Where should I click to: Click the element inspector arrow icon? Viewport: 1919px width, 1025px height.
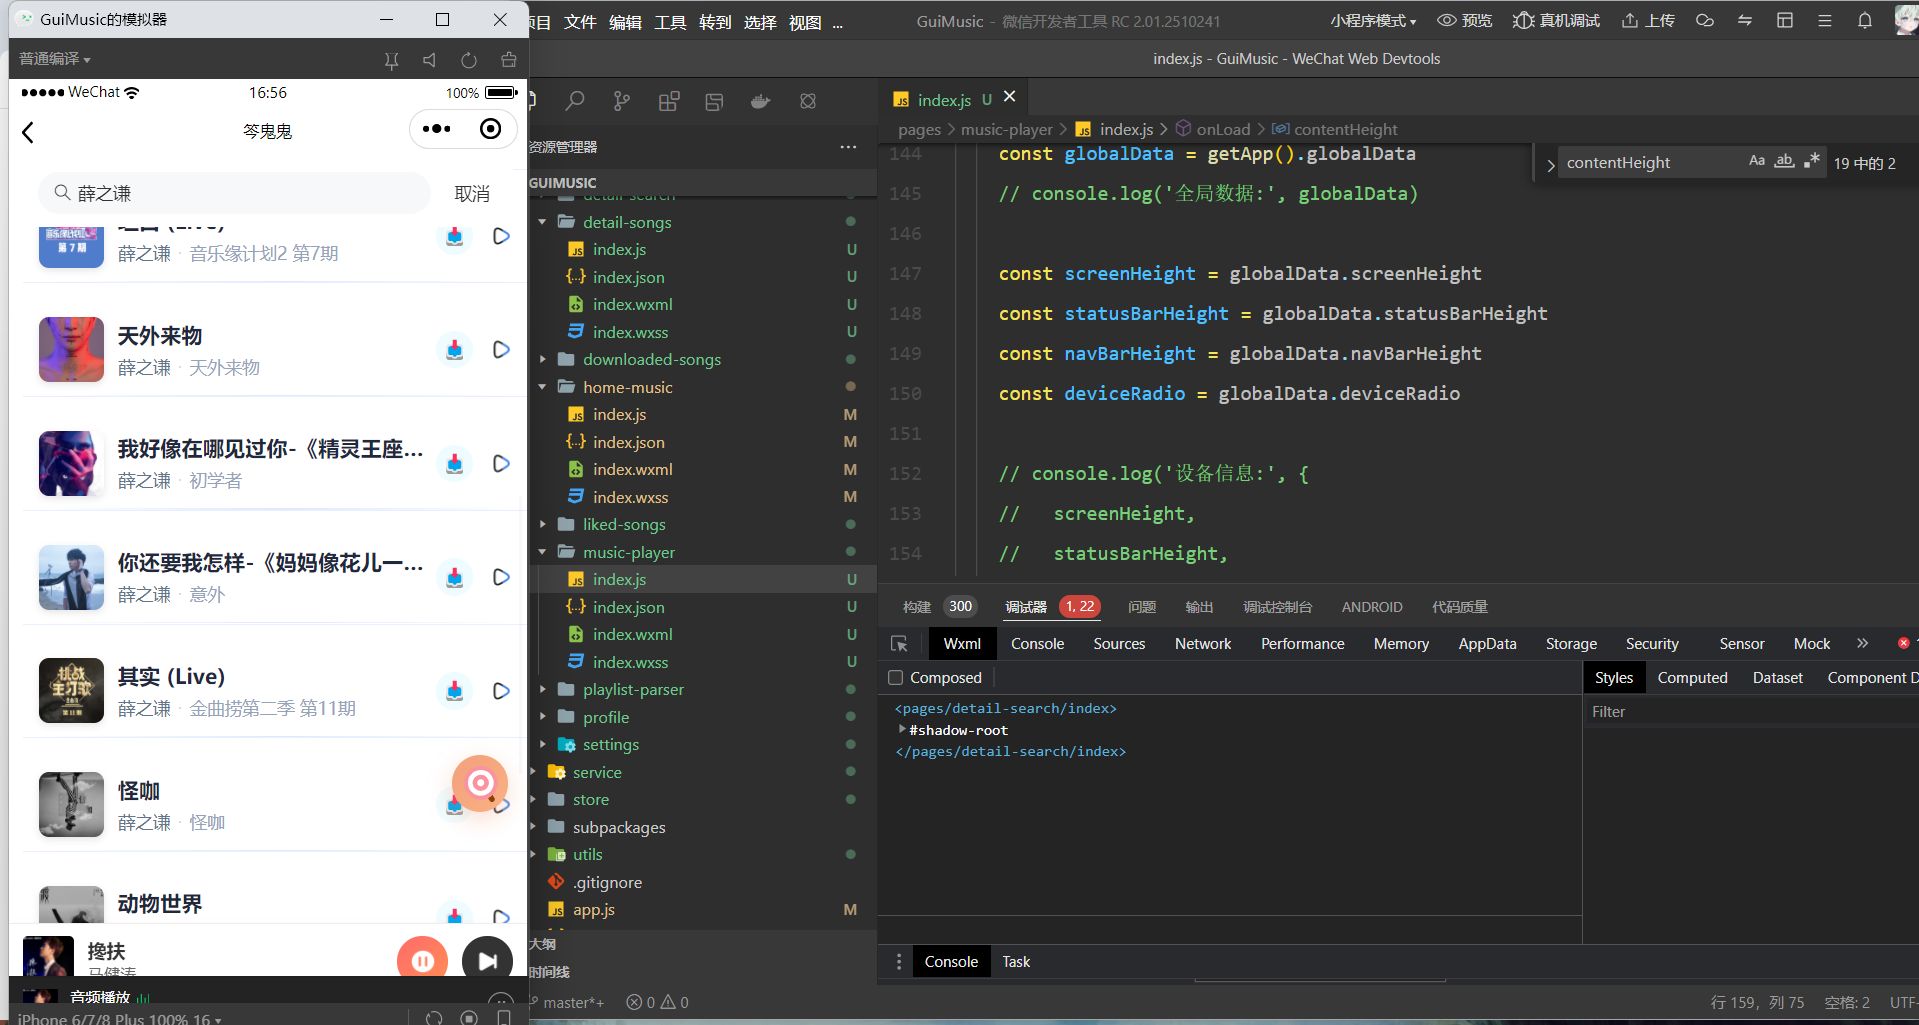[899, 644]
